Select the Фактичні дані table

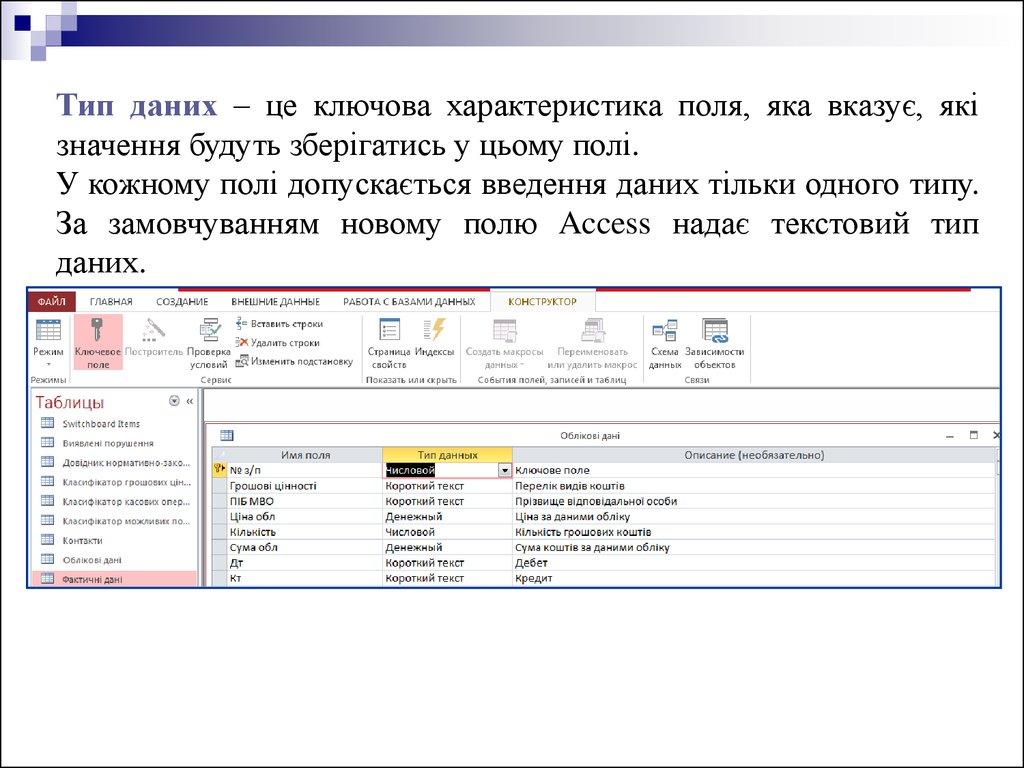[x=92, y=579]
